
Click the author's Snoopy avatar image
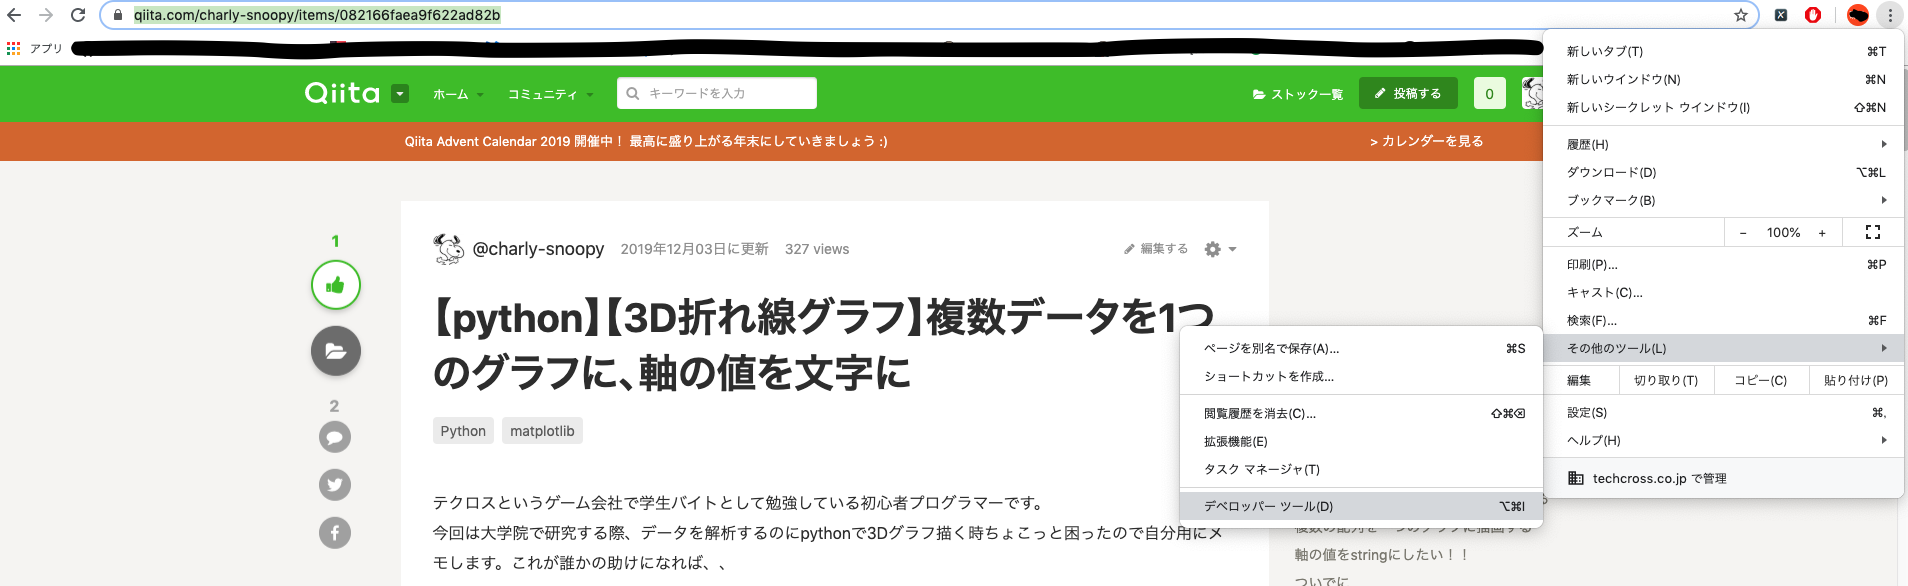(x=449, y=249)
